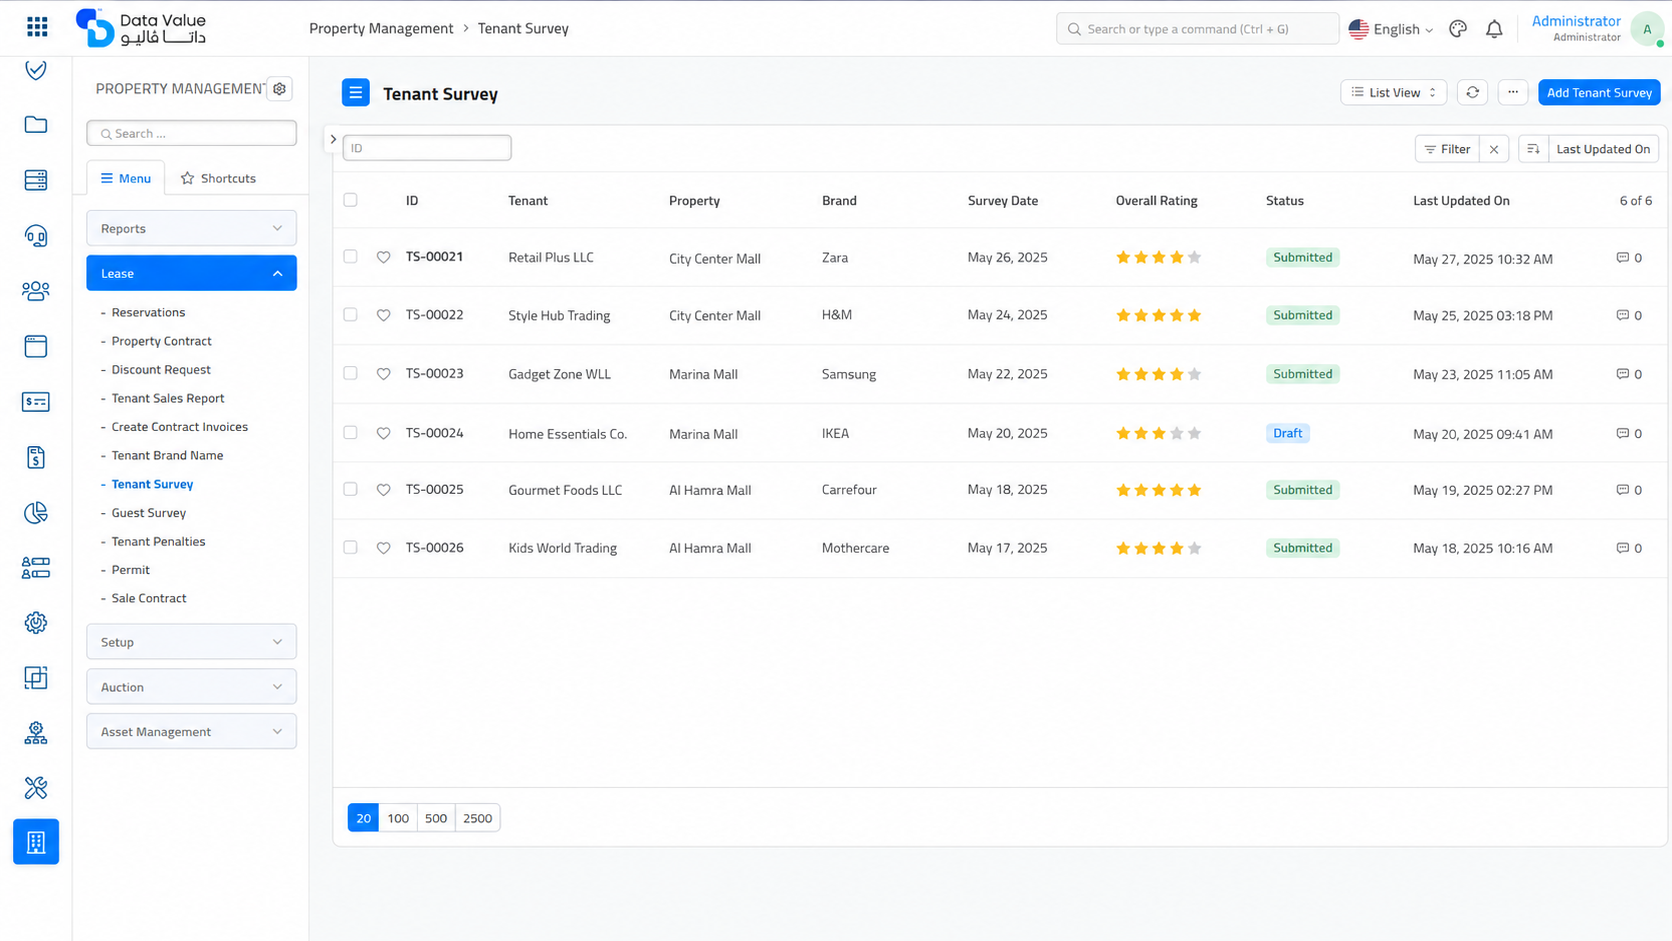The image size is (1672, 941).
Task: Click the four-star rating for Retail Plus LLC
Action: point(1159,258)
